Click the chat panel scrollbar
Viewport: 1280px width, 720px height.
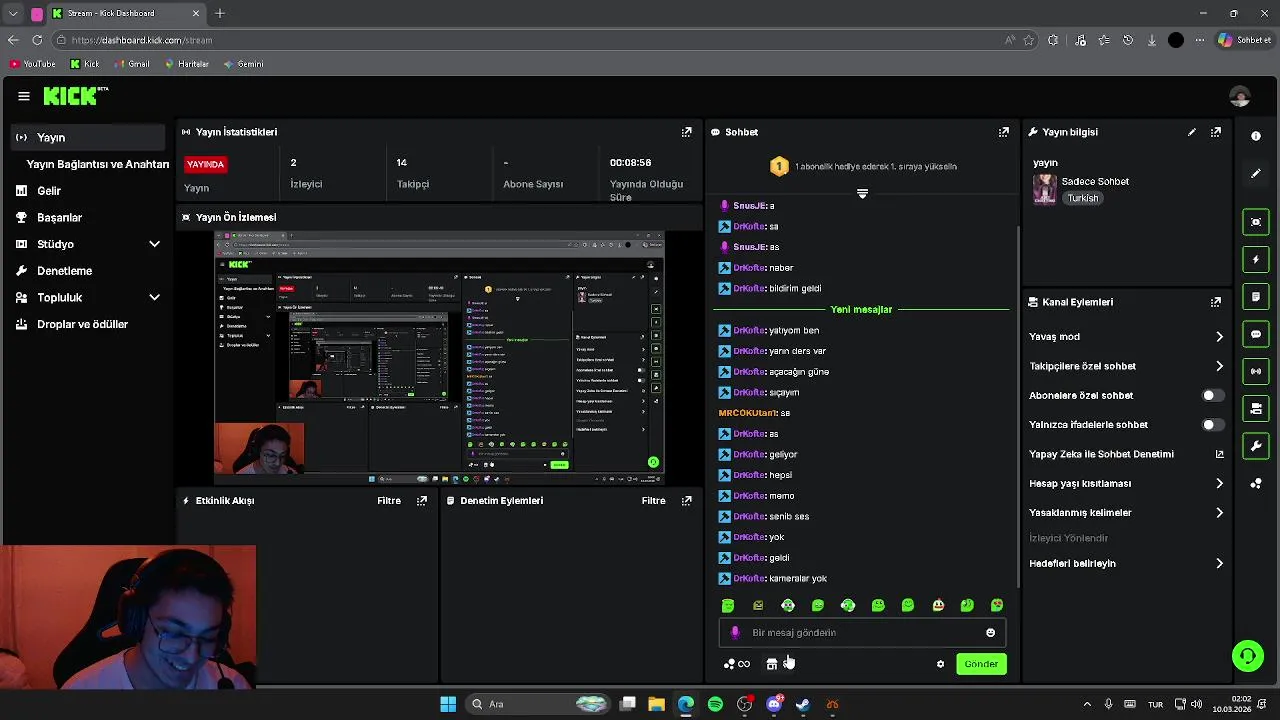coord(1019,405)
